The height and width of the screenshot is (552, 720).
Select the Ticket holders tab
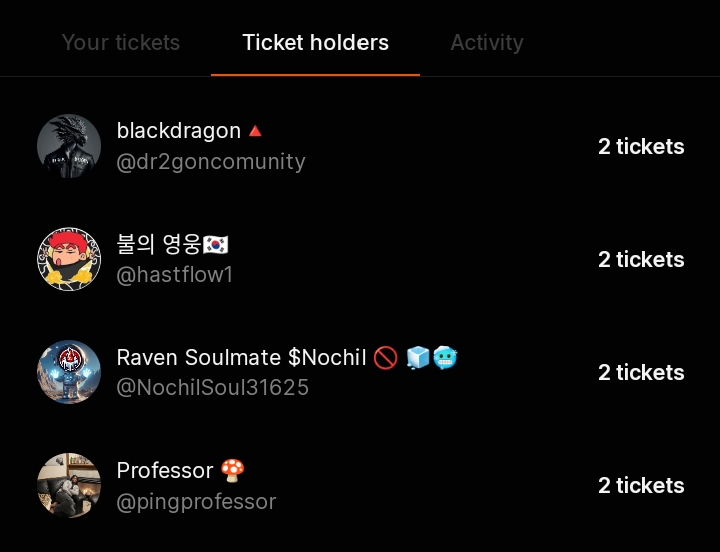click(315, 43)
